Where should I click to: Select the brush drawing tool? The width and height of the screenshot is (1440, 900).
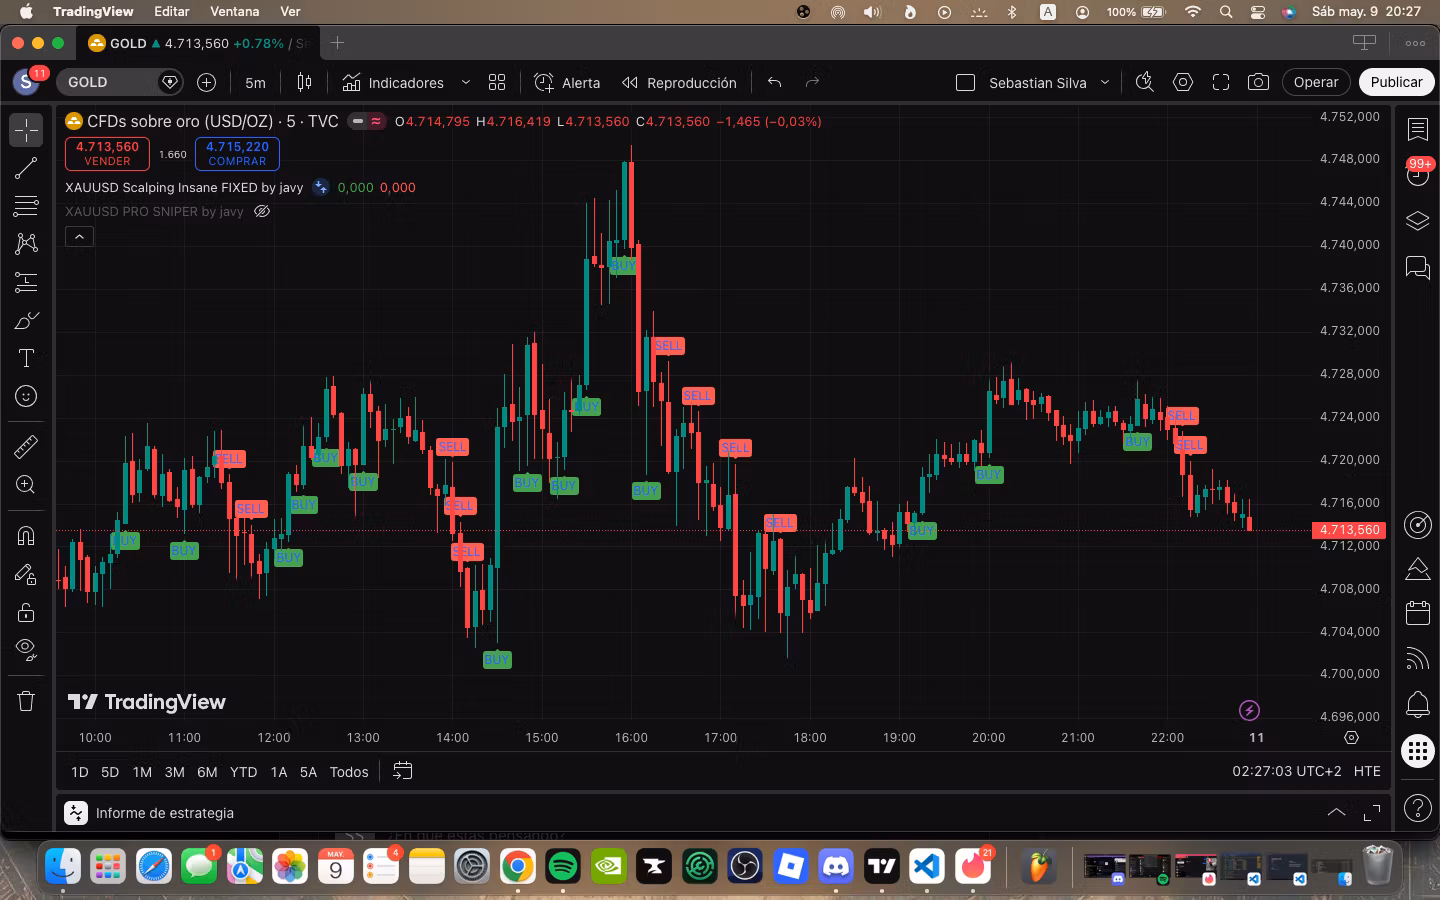[26, 321]
